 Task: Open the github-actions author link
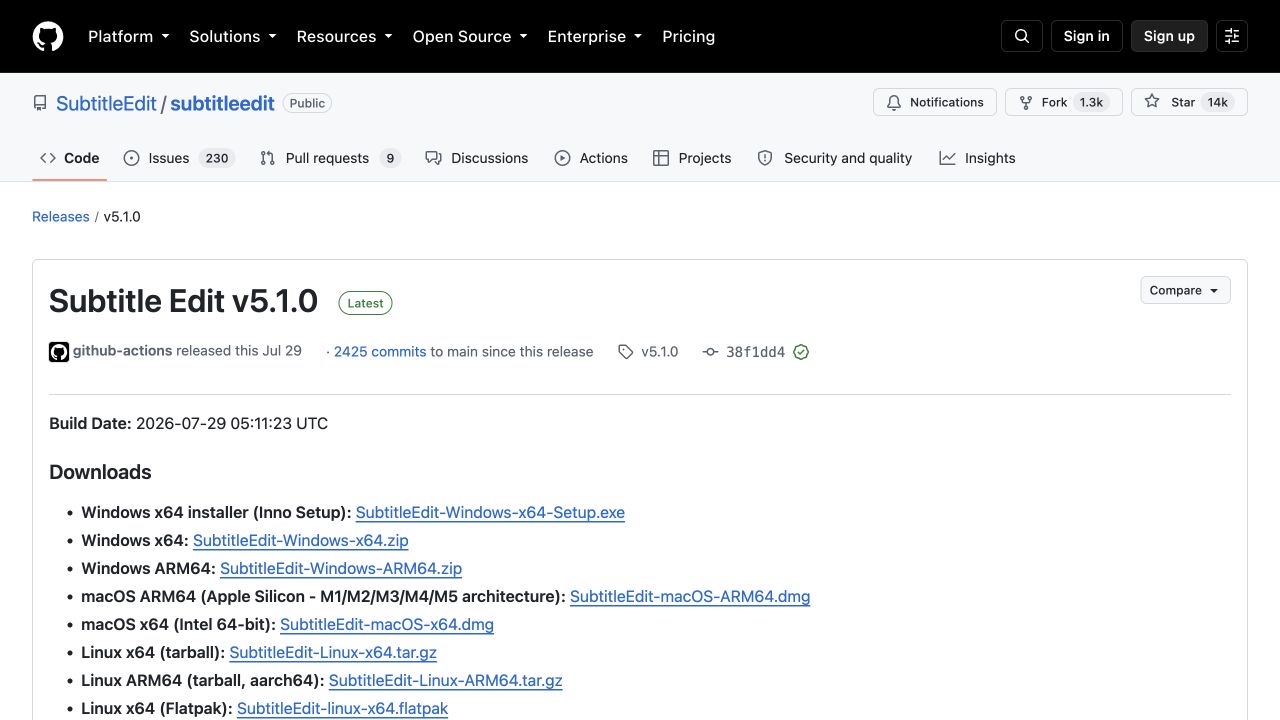click(123, 351)
